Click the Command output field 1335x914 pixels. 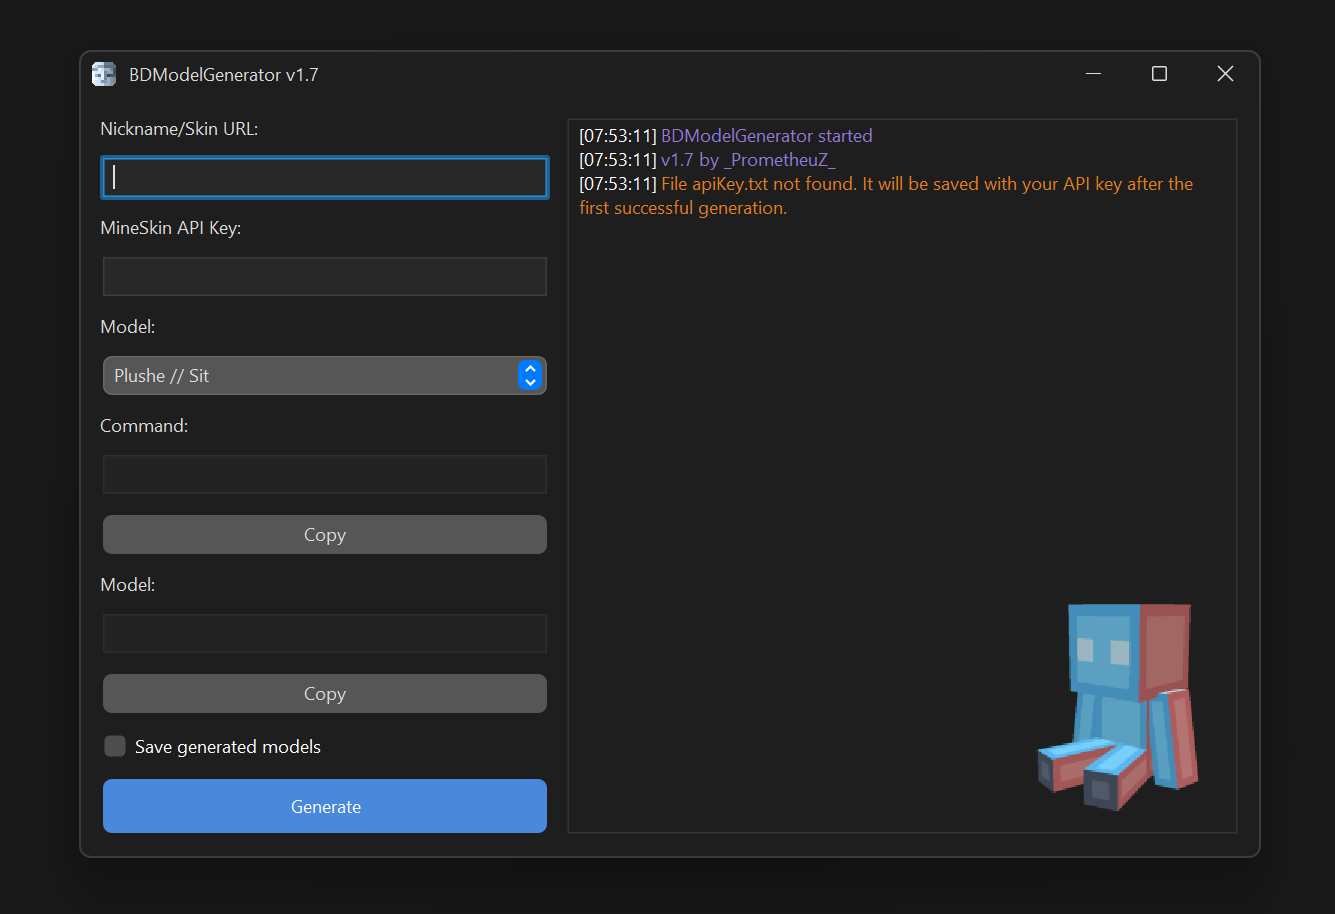[x=325, y=474]
